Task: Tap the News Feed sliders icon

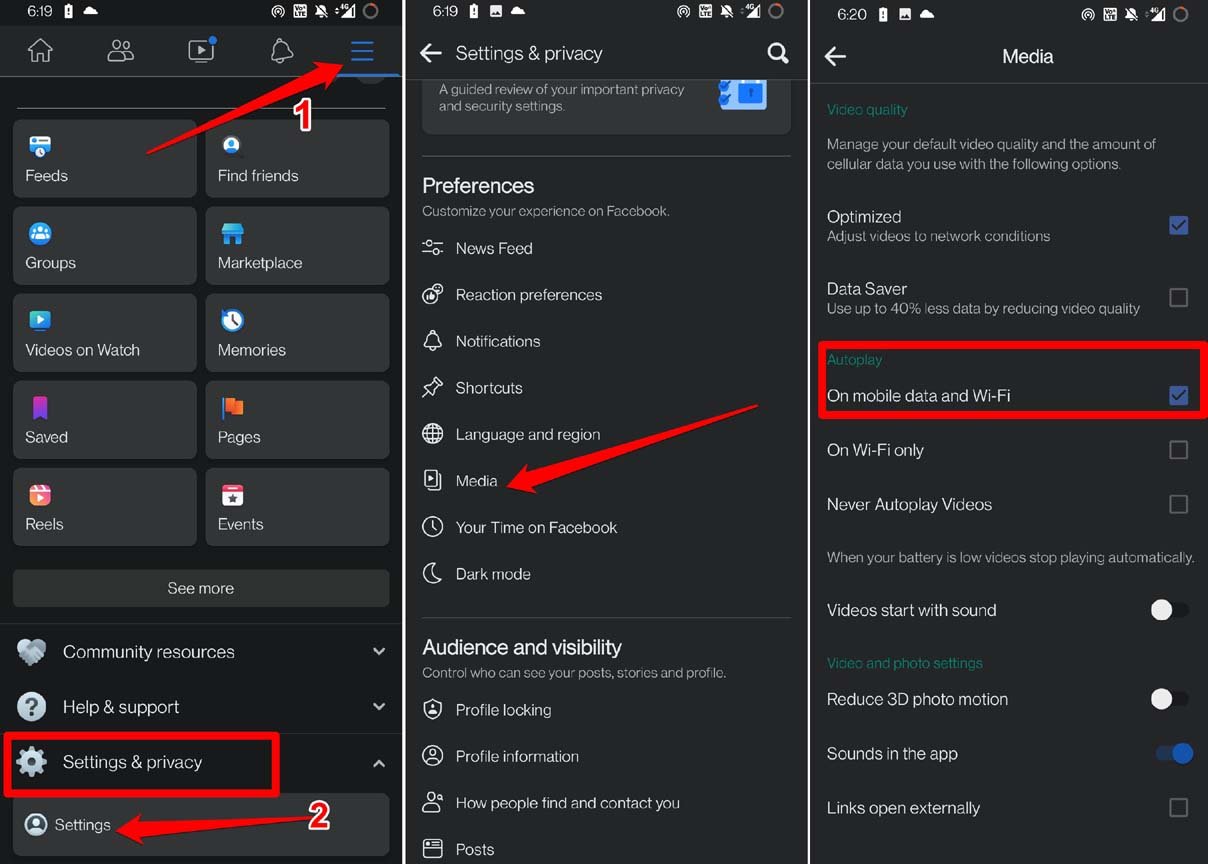Action: [x=432, y=248]
